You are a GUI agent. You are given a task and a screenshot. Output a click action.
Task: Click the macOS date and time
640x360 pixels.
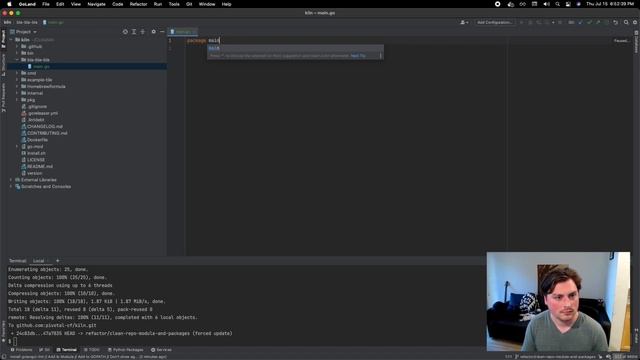pos(610,4)
